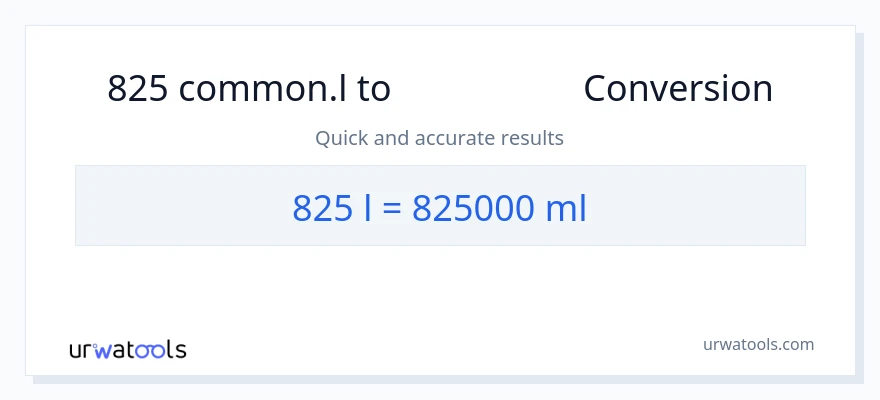Click the right empty area of the result box
This screenshot has height=400, width=880.
[x=700, y=206]
